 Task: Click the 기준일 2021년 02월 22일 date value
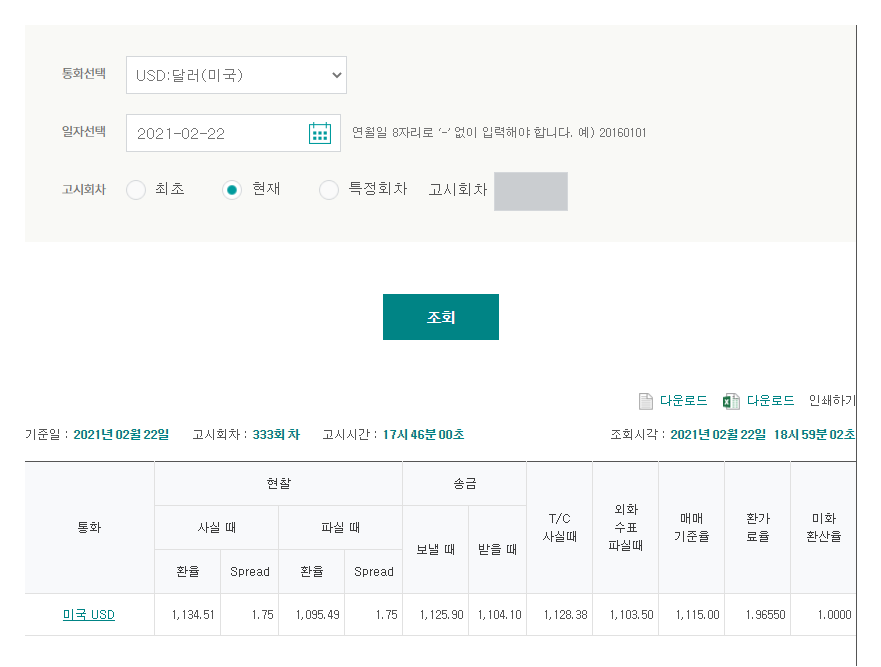point(121,434)
